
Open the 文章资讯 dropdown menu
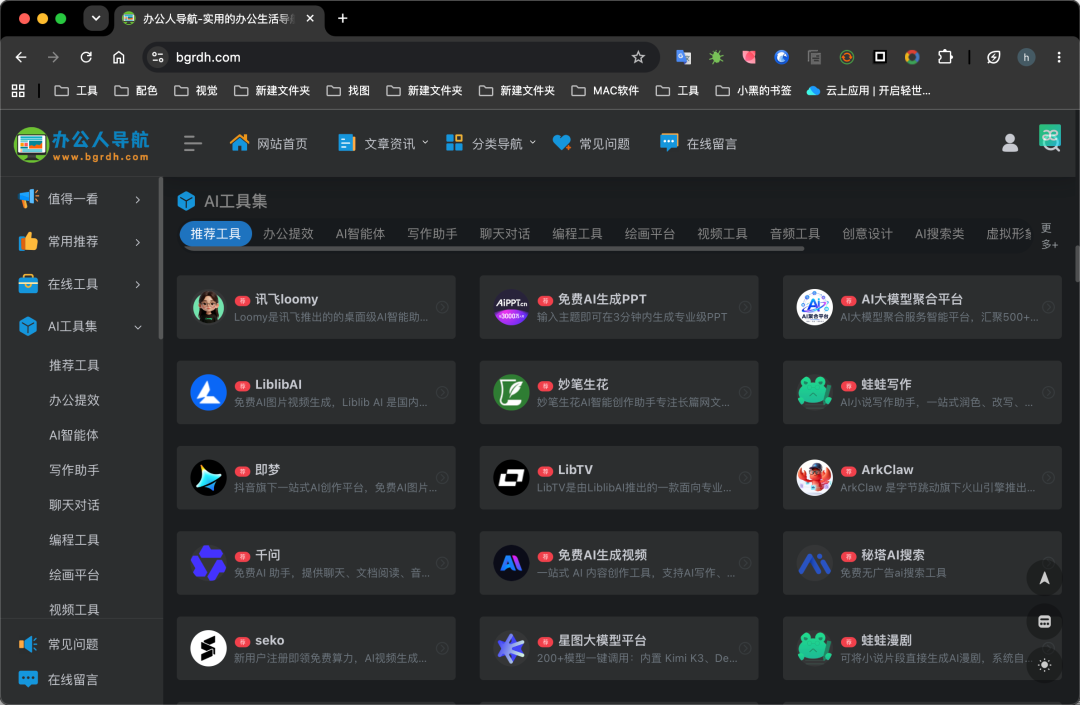point(383,143)
